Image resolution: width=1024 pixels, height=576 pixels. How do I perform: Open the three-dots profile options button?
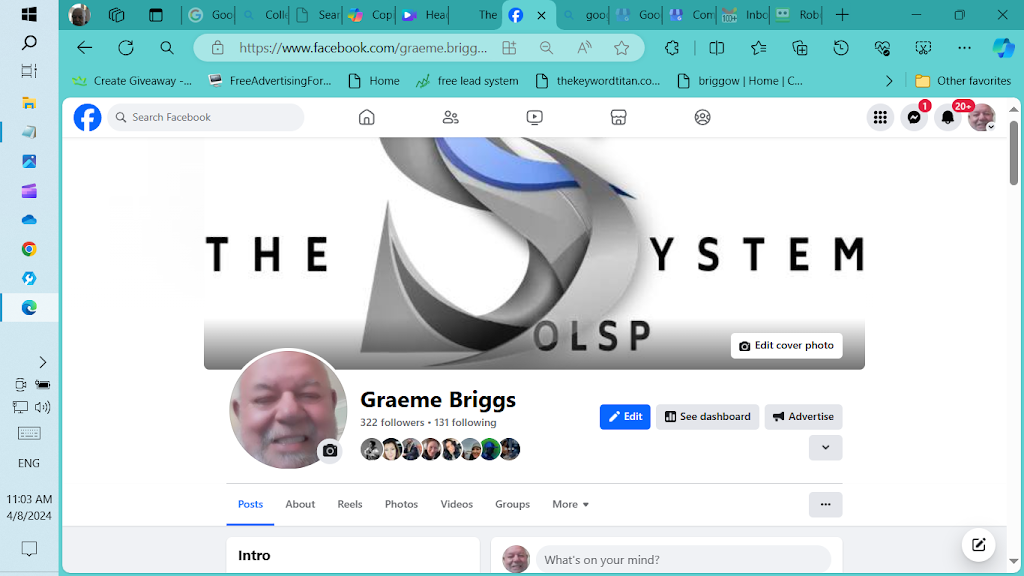[x=825, y=504]
